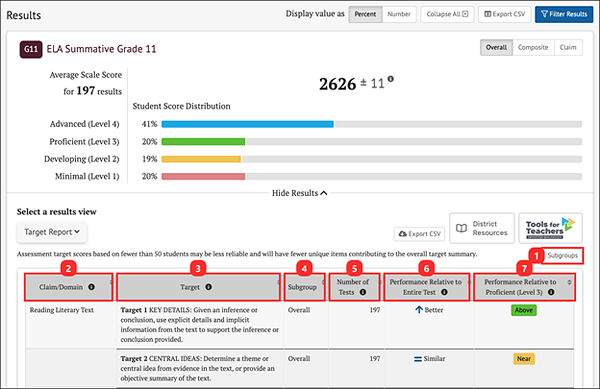The image size is (600, 389).
Task: Click the equals icon next to Similar
Action: coord(418,359)
